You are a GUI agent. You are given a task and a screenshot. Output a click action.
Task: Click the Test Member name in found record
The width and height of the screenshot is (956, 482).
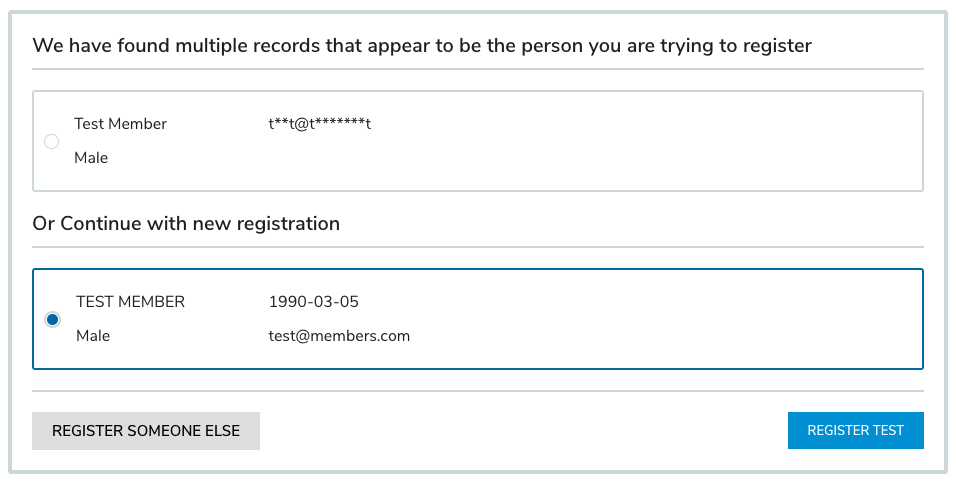click(x=120, y=124)
